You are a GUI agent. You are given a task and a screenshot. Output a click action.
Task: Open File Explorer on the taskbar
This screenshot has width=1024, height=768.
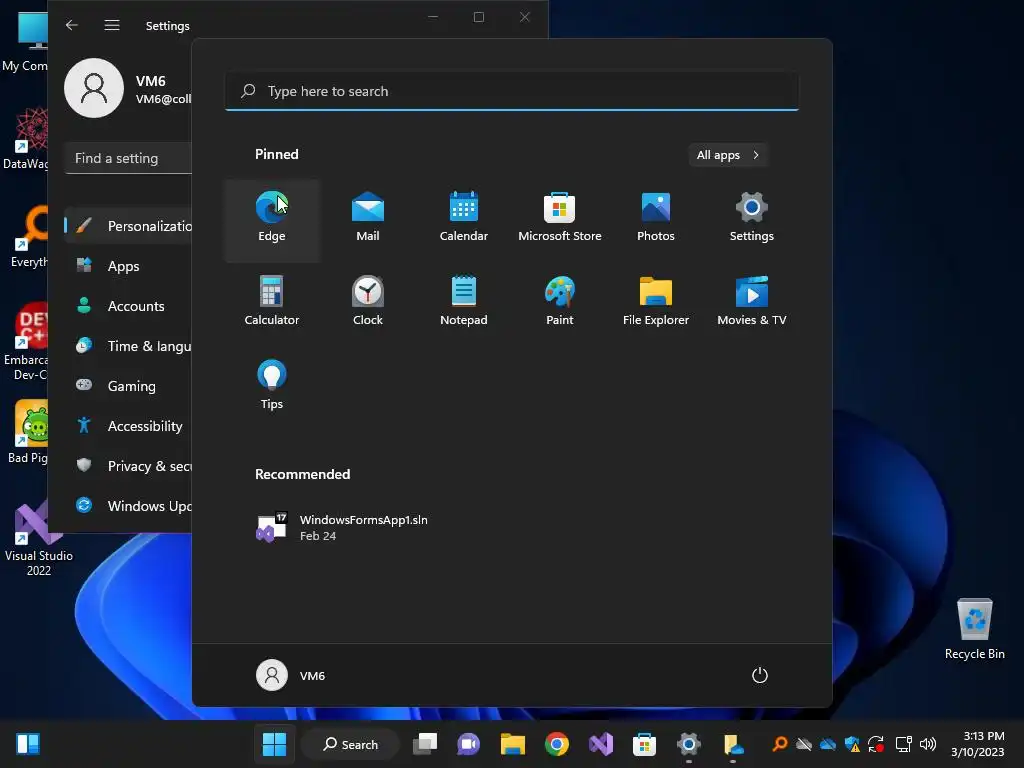click(x=513, y=744)
